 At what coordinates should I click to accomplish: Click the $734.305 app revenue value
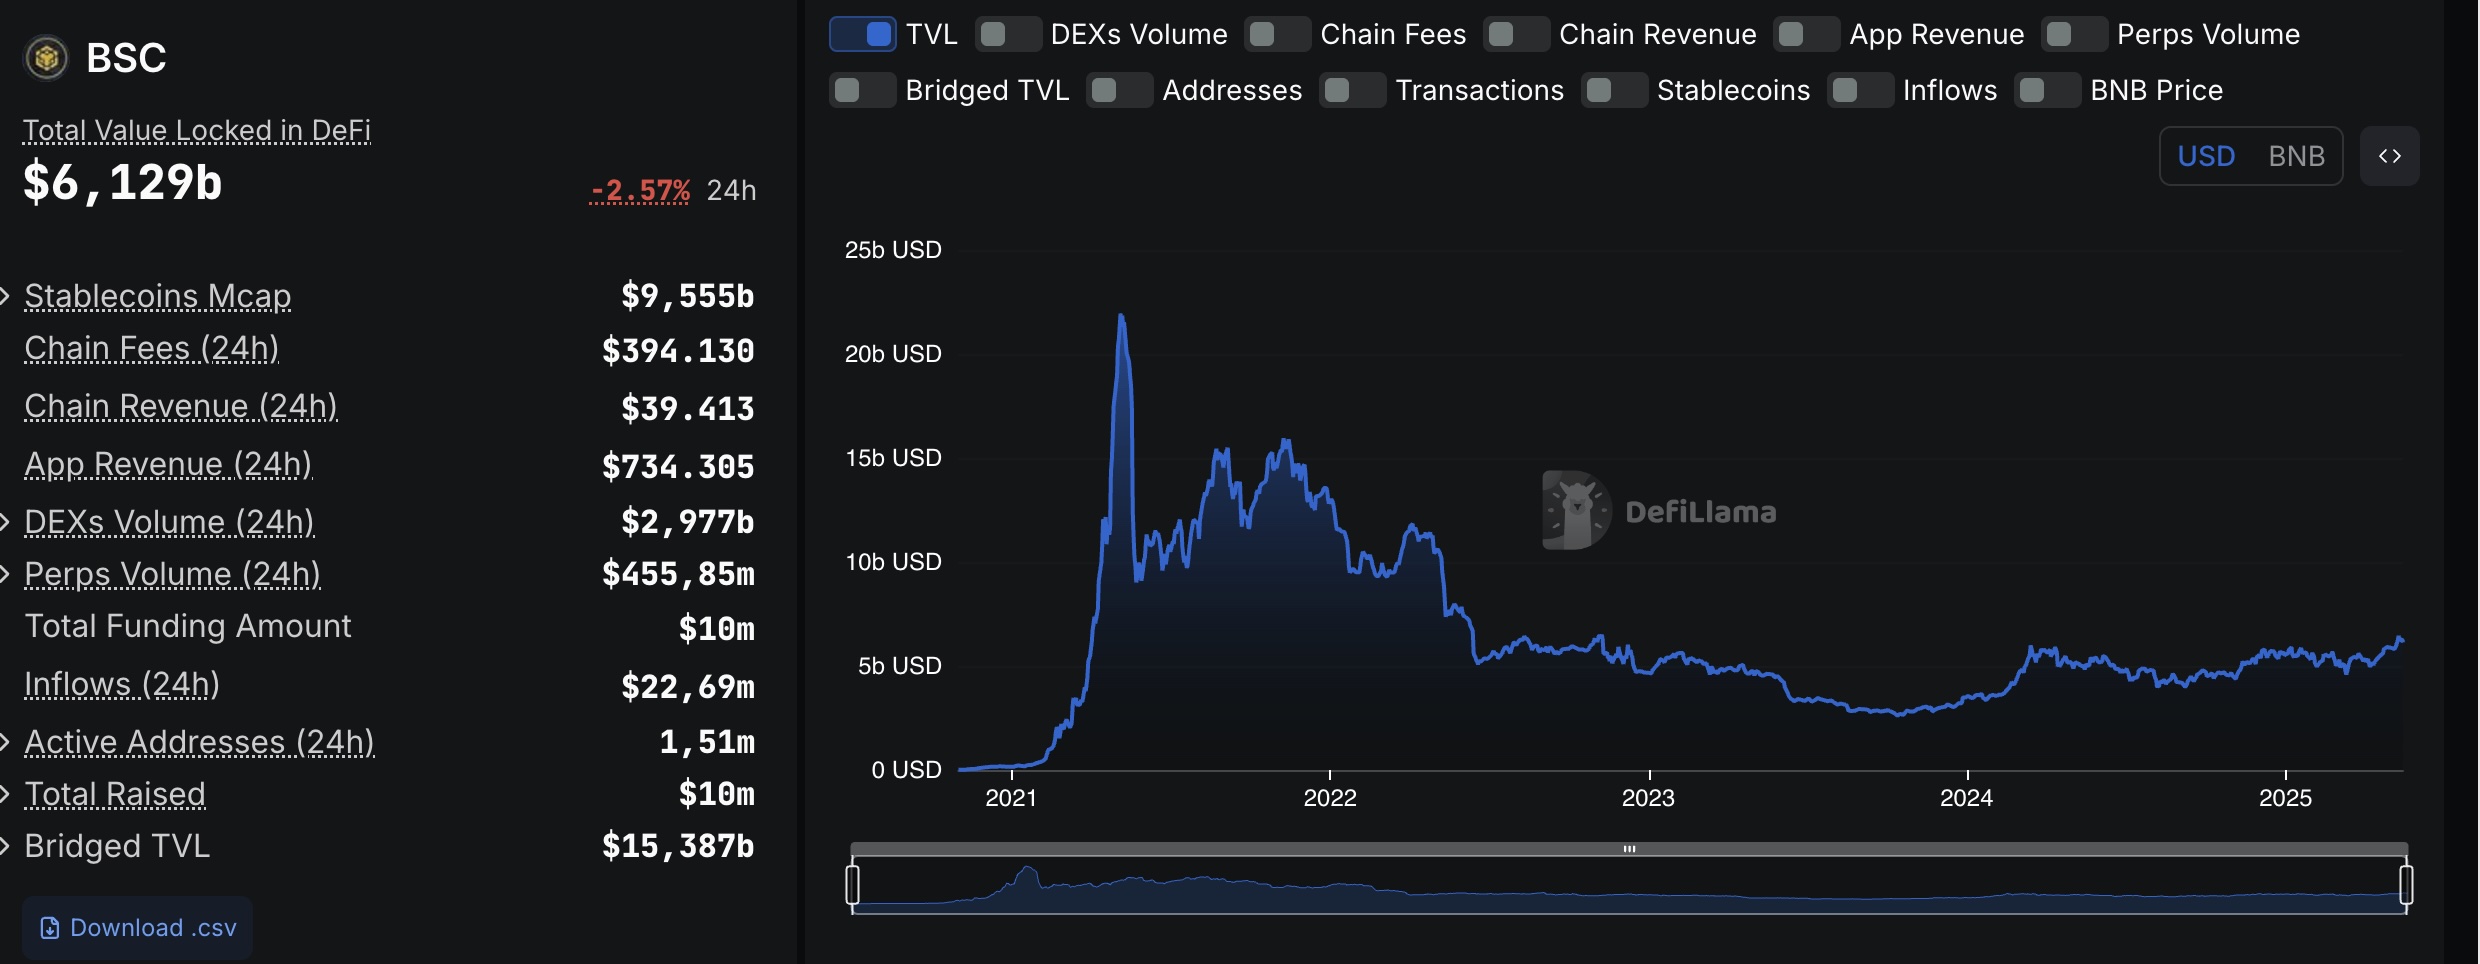(678, 467)
